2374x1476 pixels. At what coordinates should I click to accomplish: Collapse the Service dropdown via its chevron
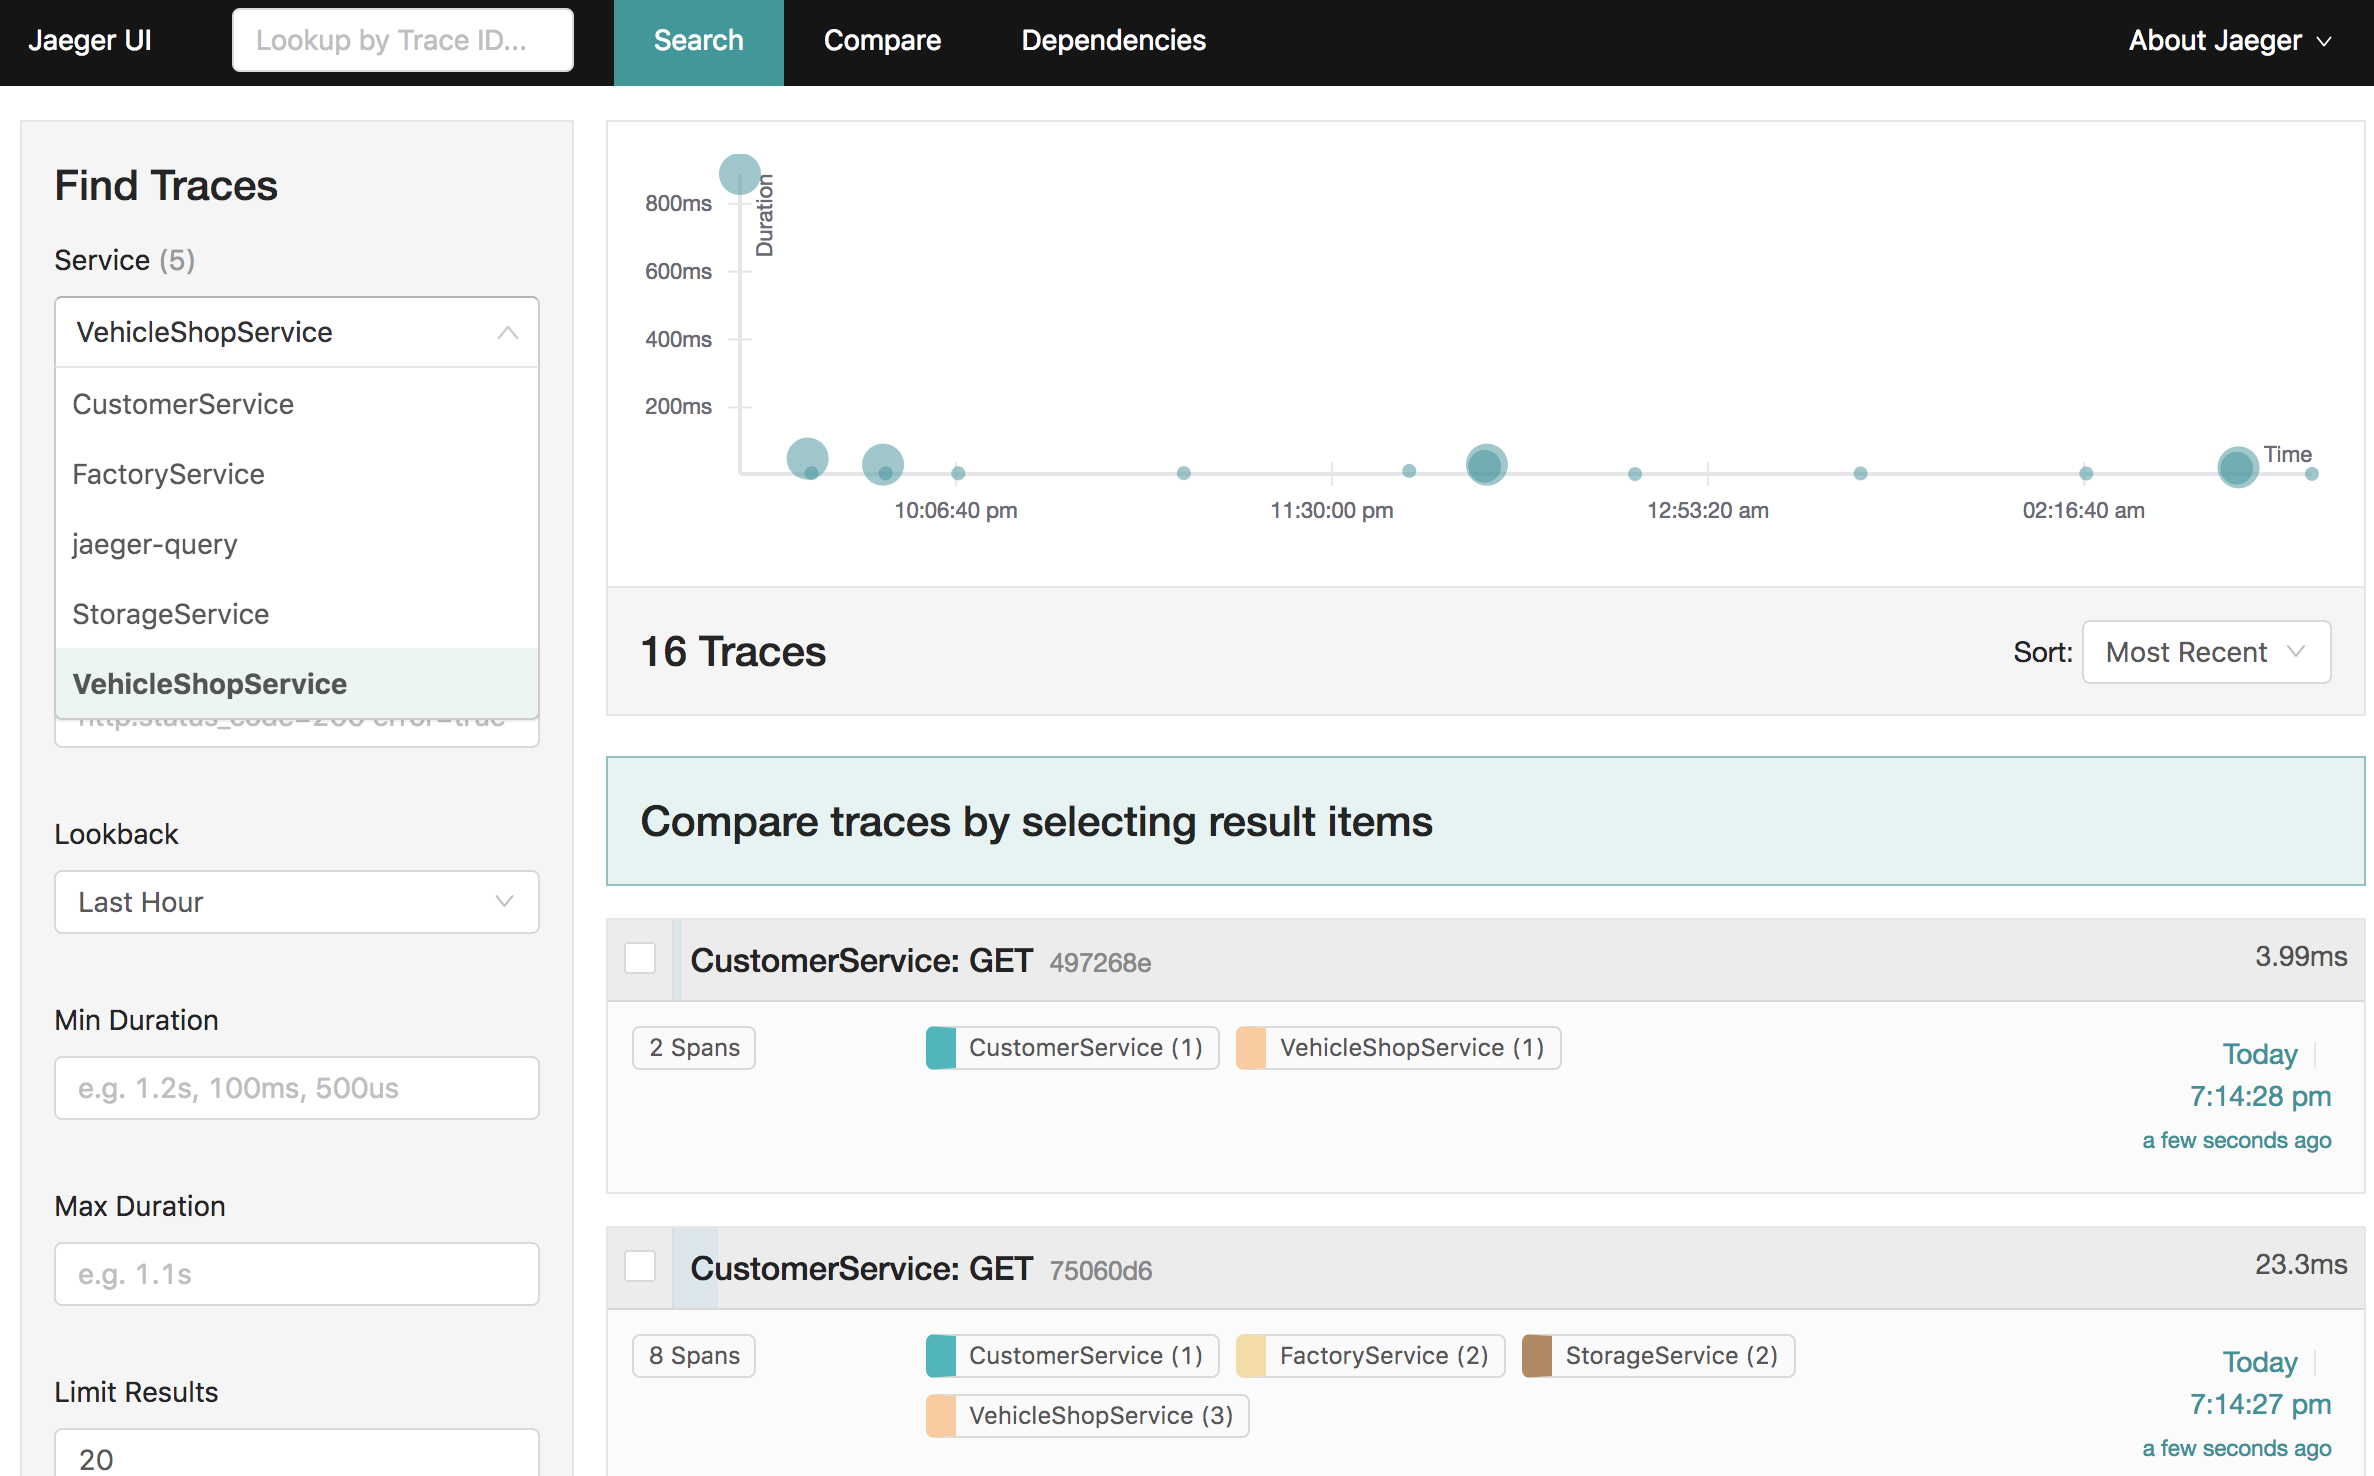click(x=508, y=332)
